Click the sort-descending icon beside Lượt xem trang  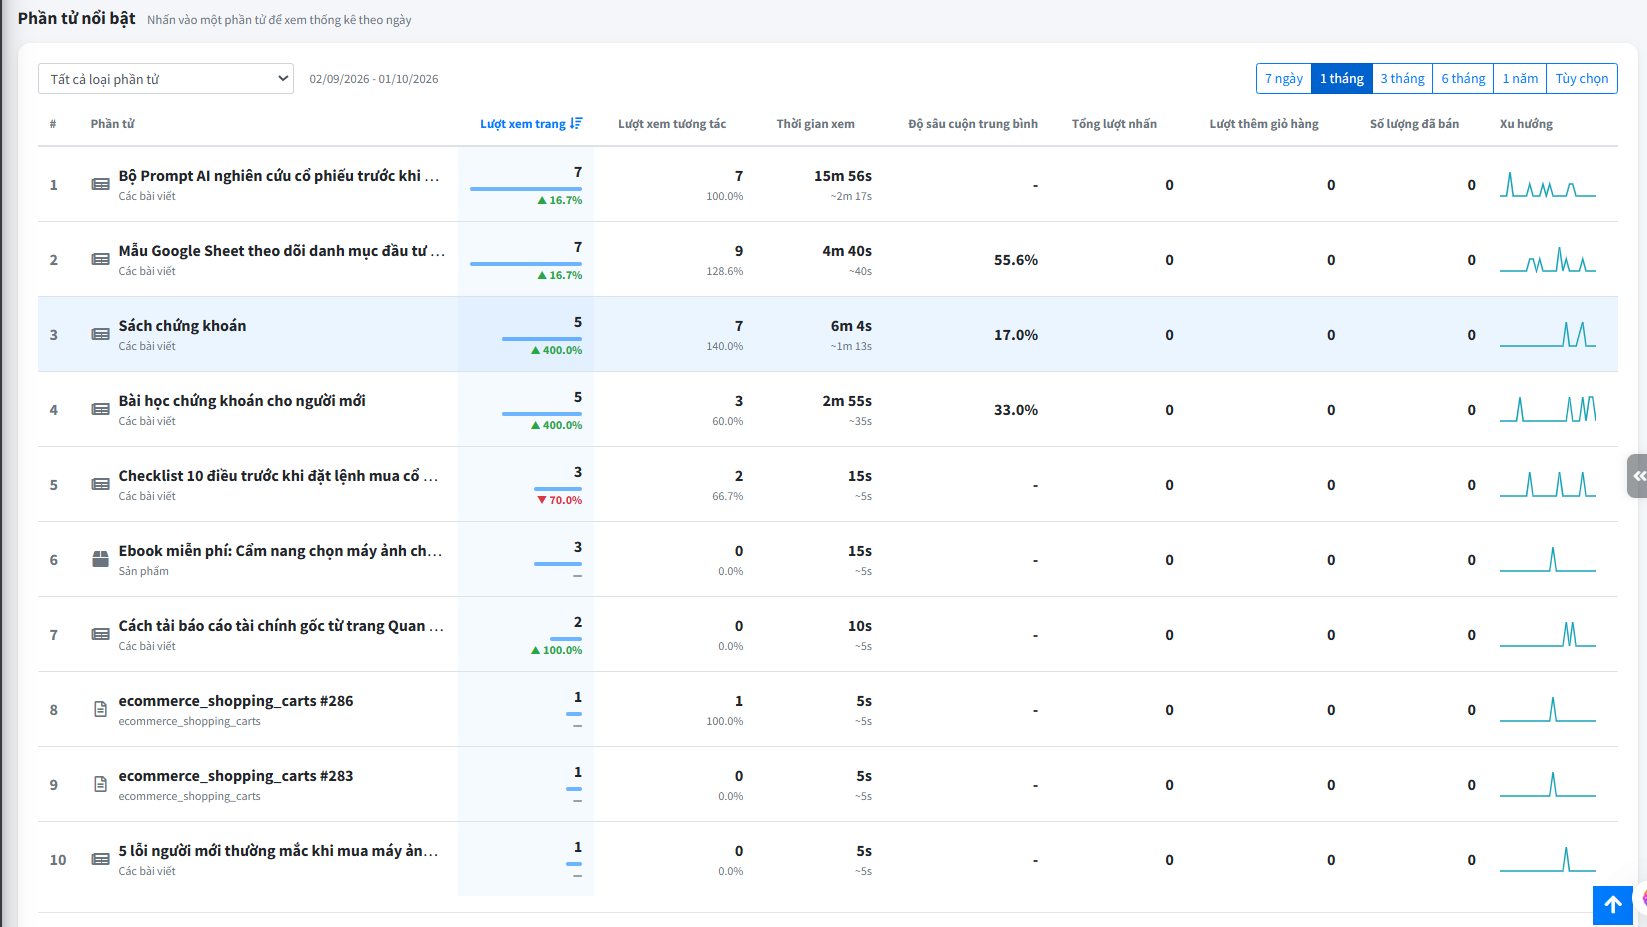pyautogui.click(x=576, y=124)
